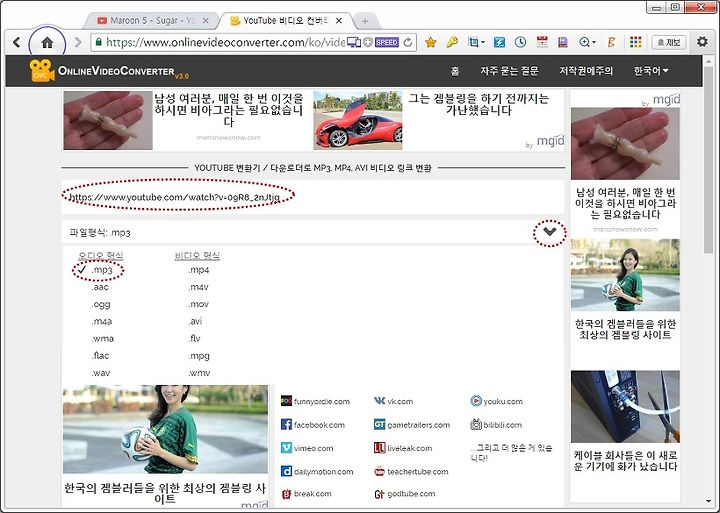Collapse the 파일형식 format chevron
720x513 pixels.
[x=550, y=232]
